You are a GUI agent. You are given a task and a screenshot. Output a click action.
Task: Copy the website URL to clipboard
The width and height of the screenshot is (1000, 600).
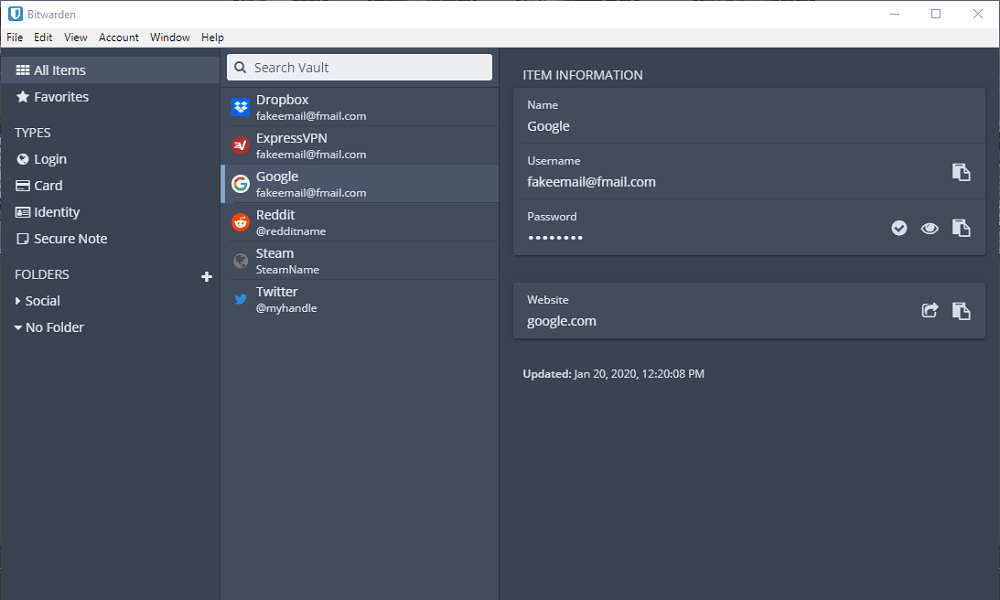[x=961, y=311]
